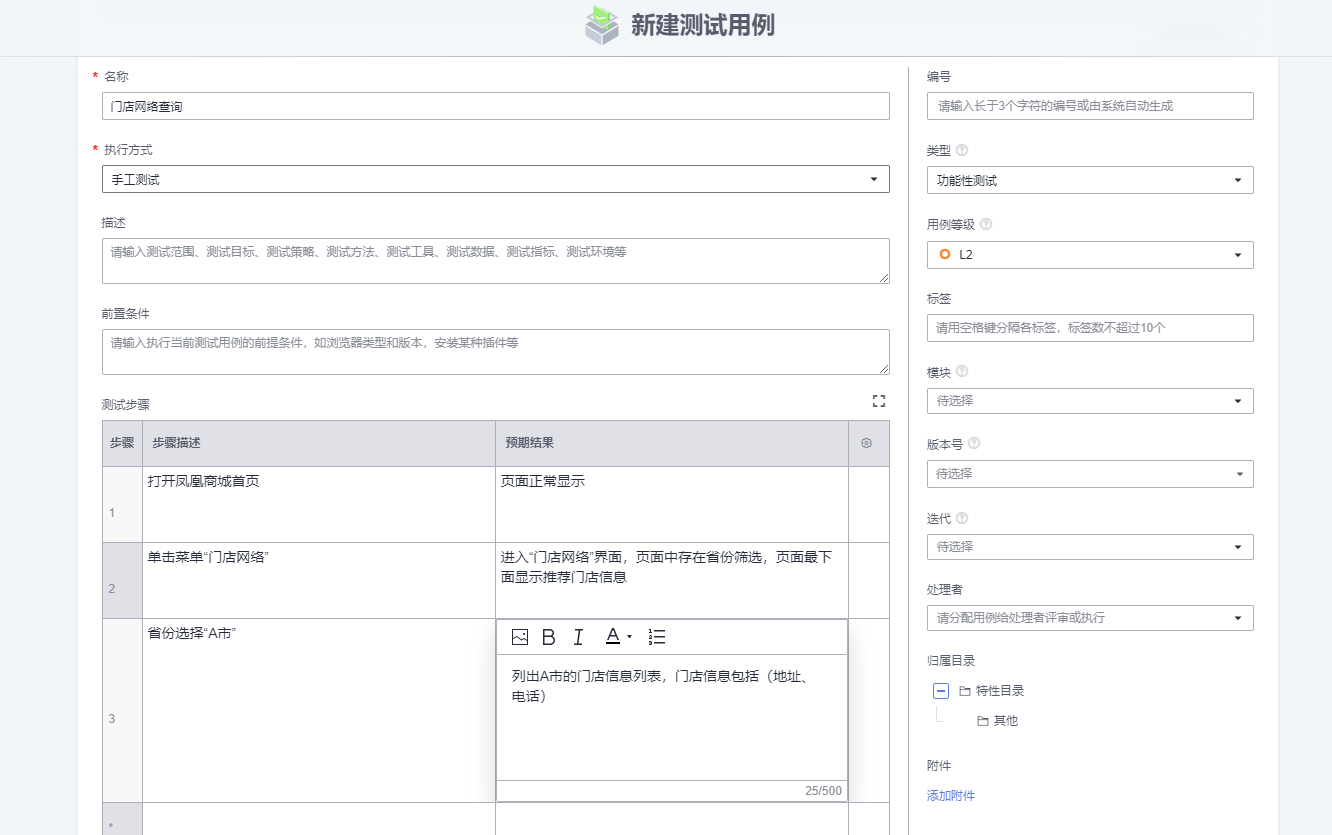Click the 步骤描述 column header
The width and height of the screenshot is (1332, 835).
[319, 443]
